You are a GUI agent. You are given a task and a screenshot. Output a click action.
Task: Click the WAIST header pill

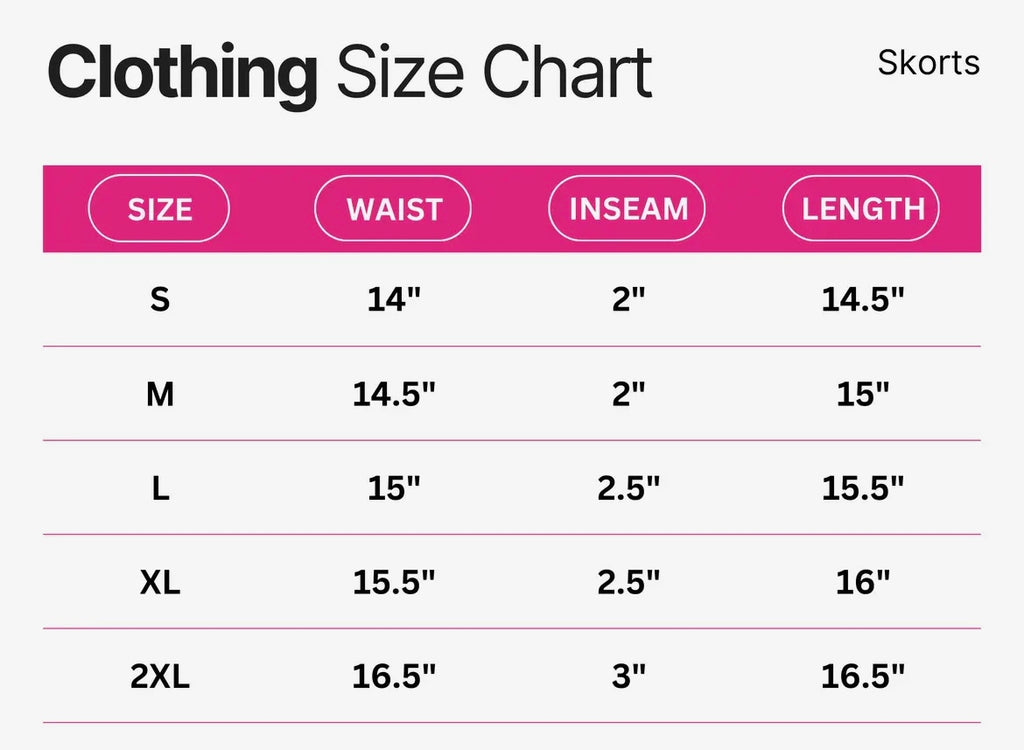tap(393, 209)
